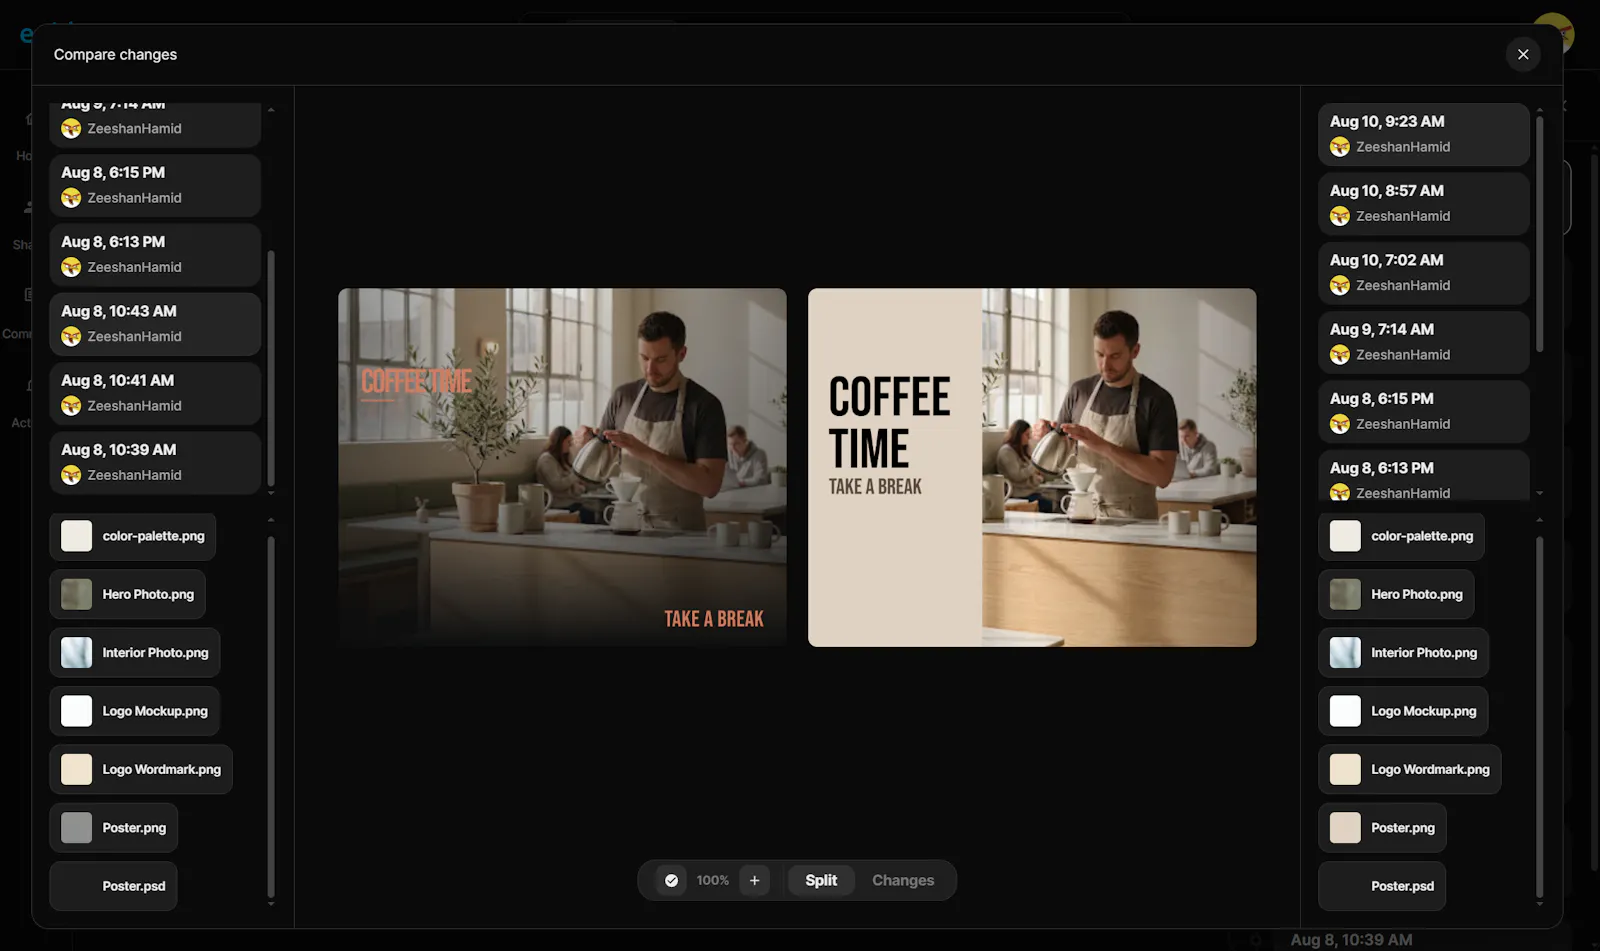Click ZeeshanHamid avatar on left Aug 8, 6:15 PM row
This screenshot has width=1600, height=951.
click(71, 198)
